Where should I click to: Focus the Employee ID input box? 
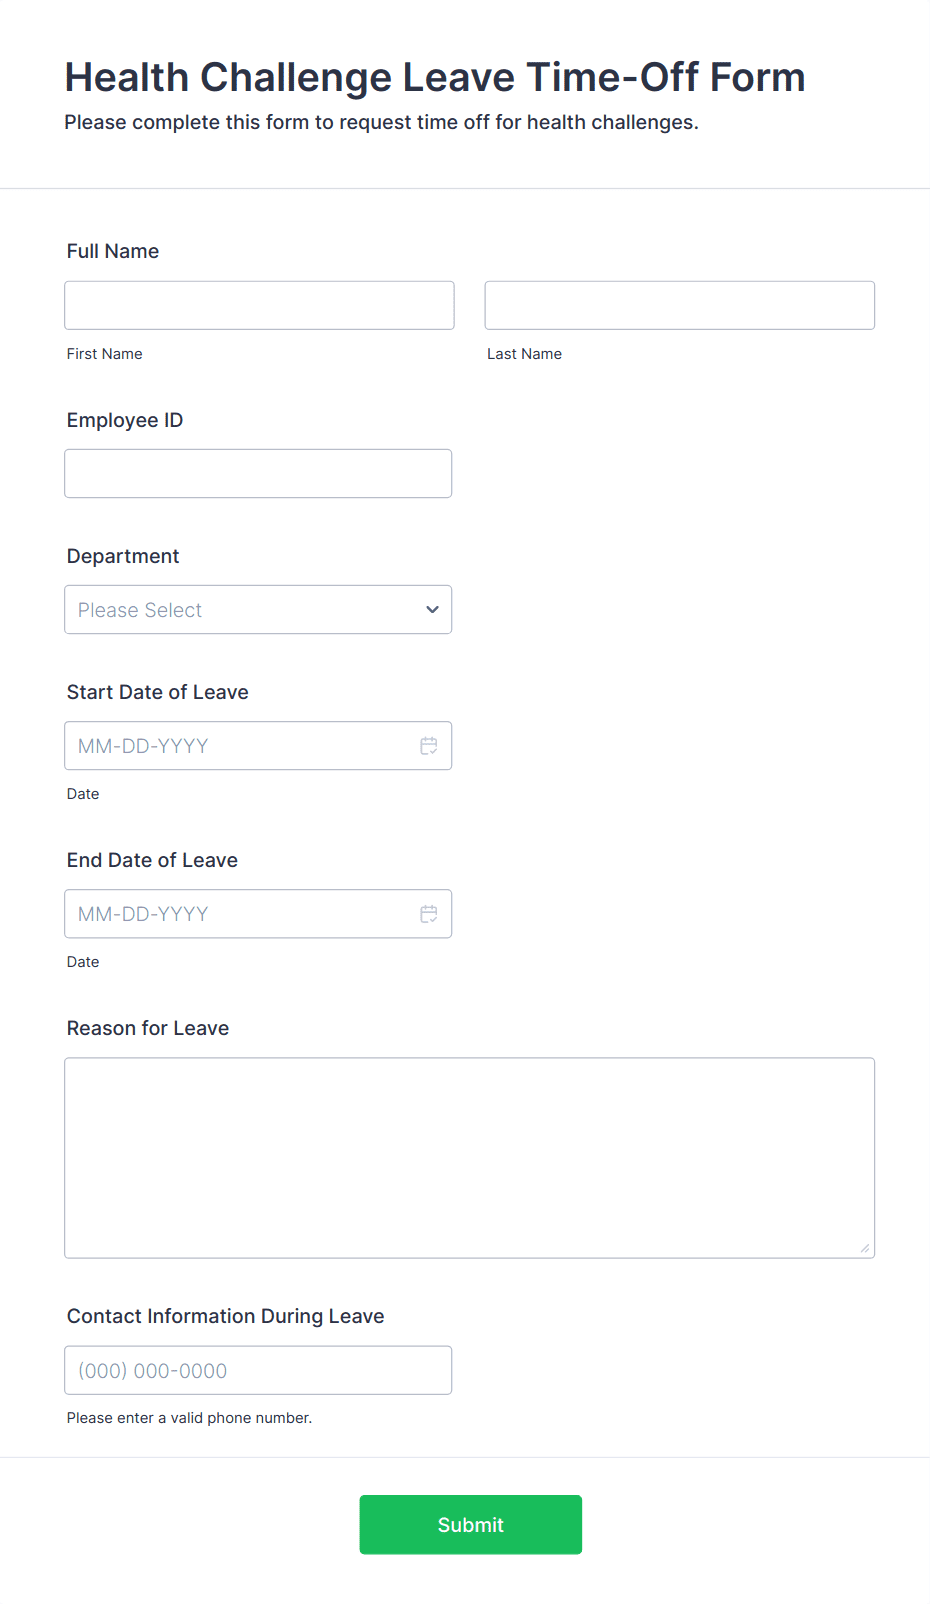[258, 474]
